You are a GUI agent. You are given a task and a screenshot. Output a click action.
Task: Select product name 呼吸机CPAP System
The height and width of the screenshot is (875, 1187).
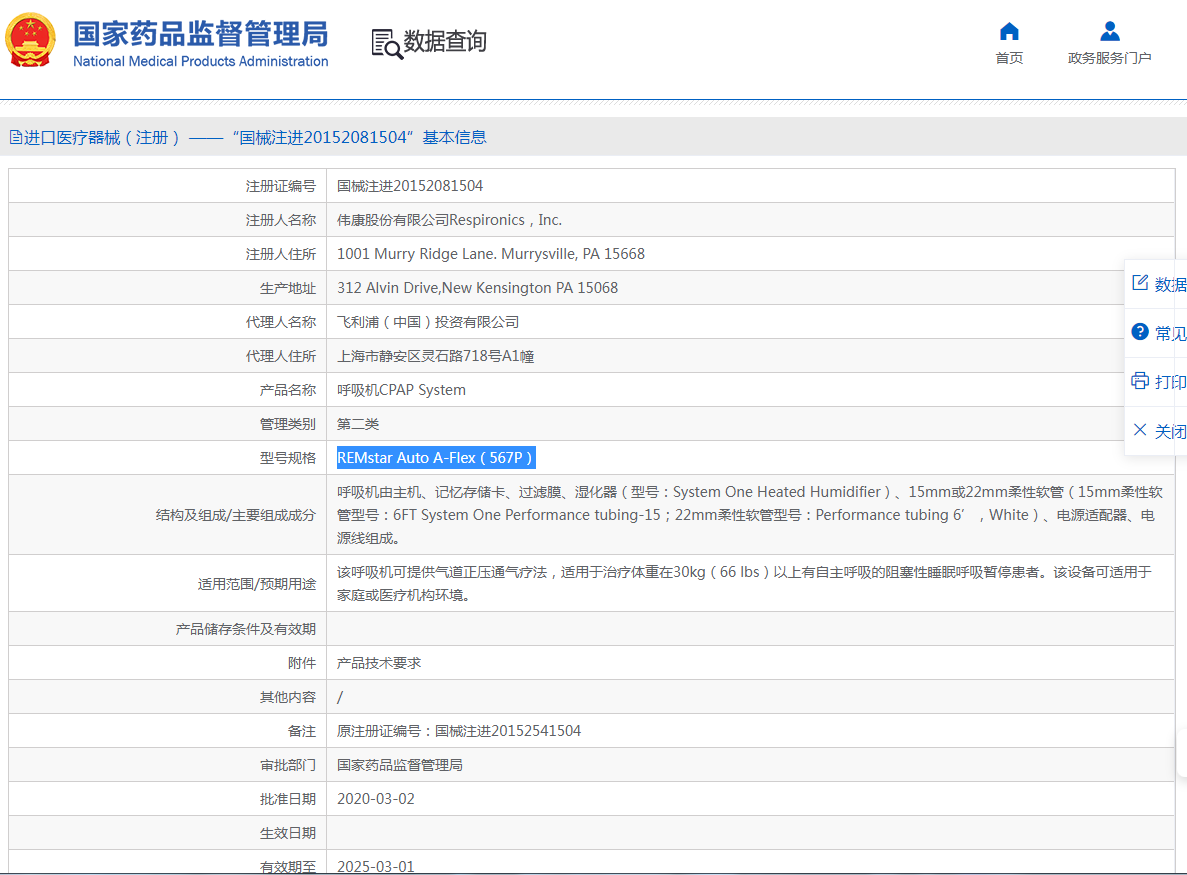pyautogui.click(x=401, y=390)
